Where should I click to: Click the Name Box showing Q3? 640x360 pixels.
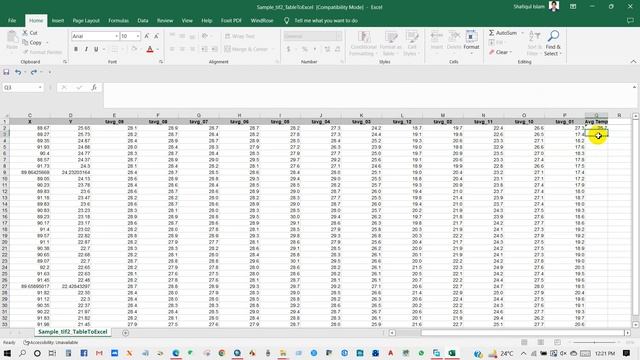(x=20, y=87)
